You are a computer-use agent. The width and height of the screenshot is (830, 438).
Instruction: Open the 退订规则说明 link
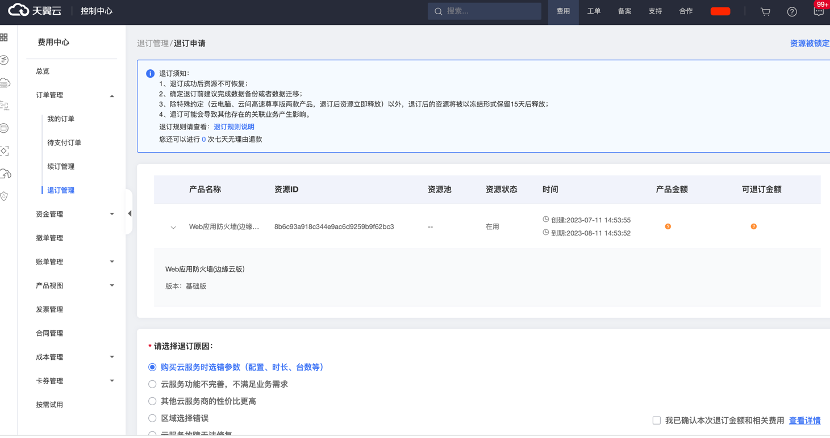tap(232, 127)
